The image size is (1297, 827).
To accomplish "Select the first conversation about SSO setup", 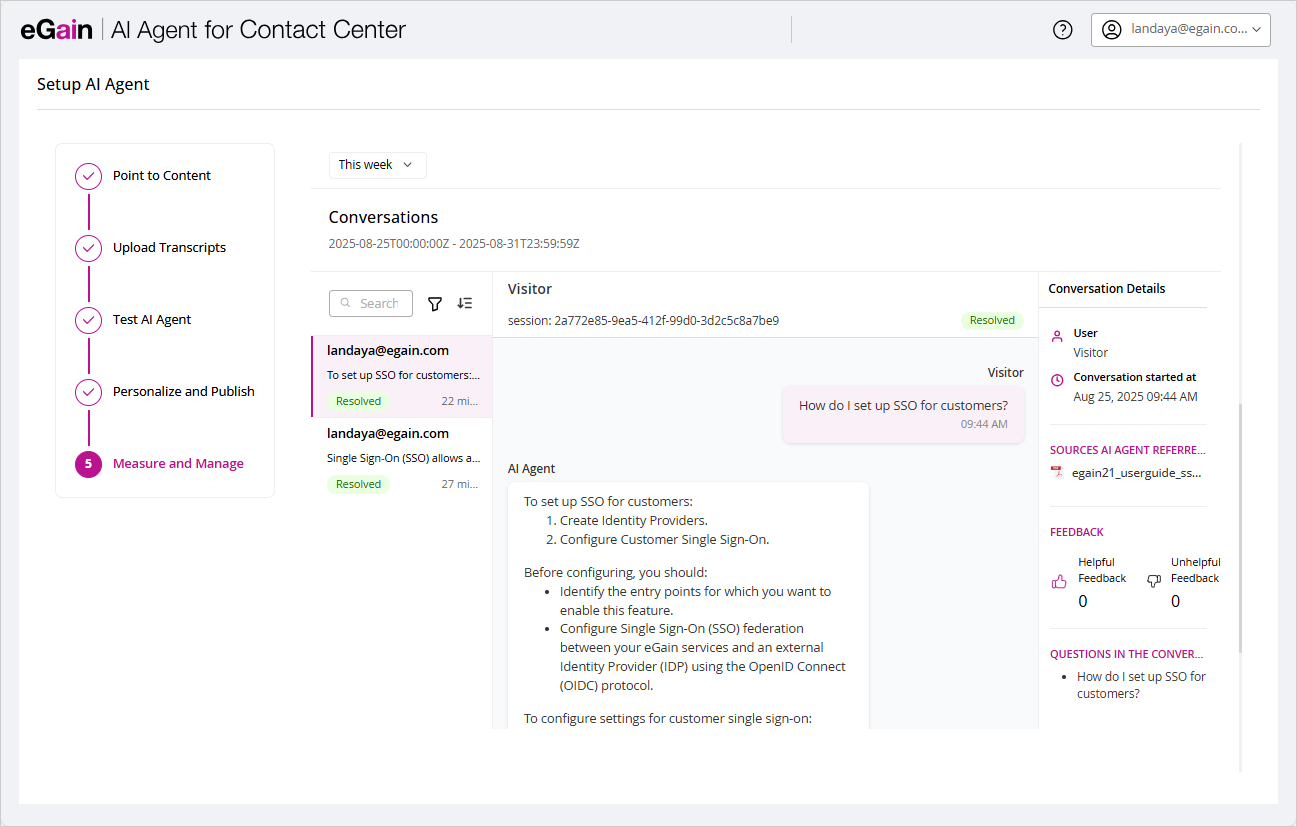I will coord(402,376).
